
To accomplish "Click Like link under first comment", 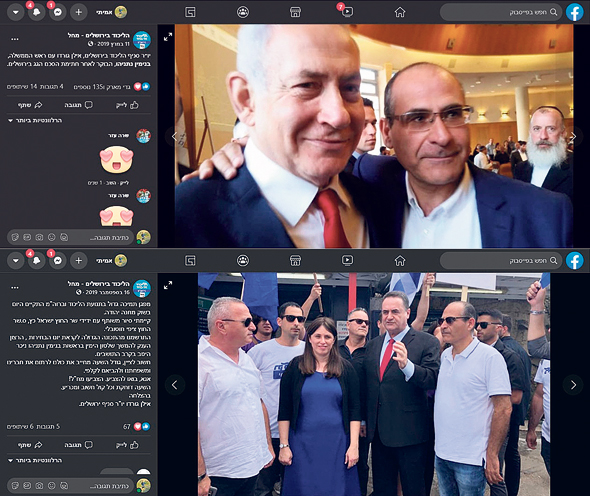I will [124, 183].
